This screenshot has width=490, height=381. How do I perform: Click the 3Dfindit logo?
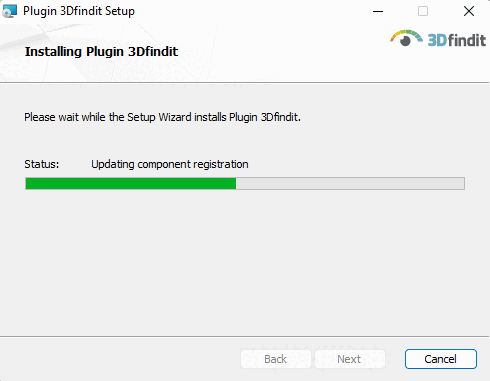coord(438,38)
